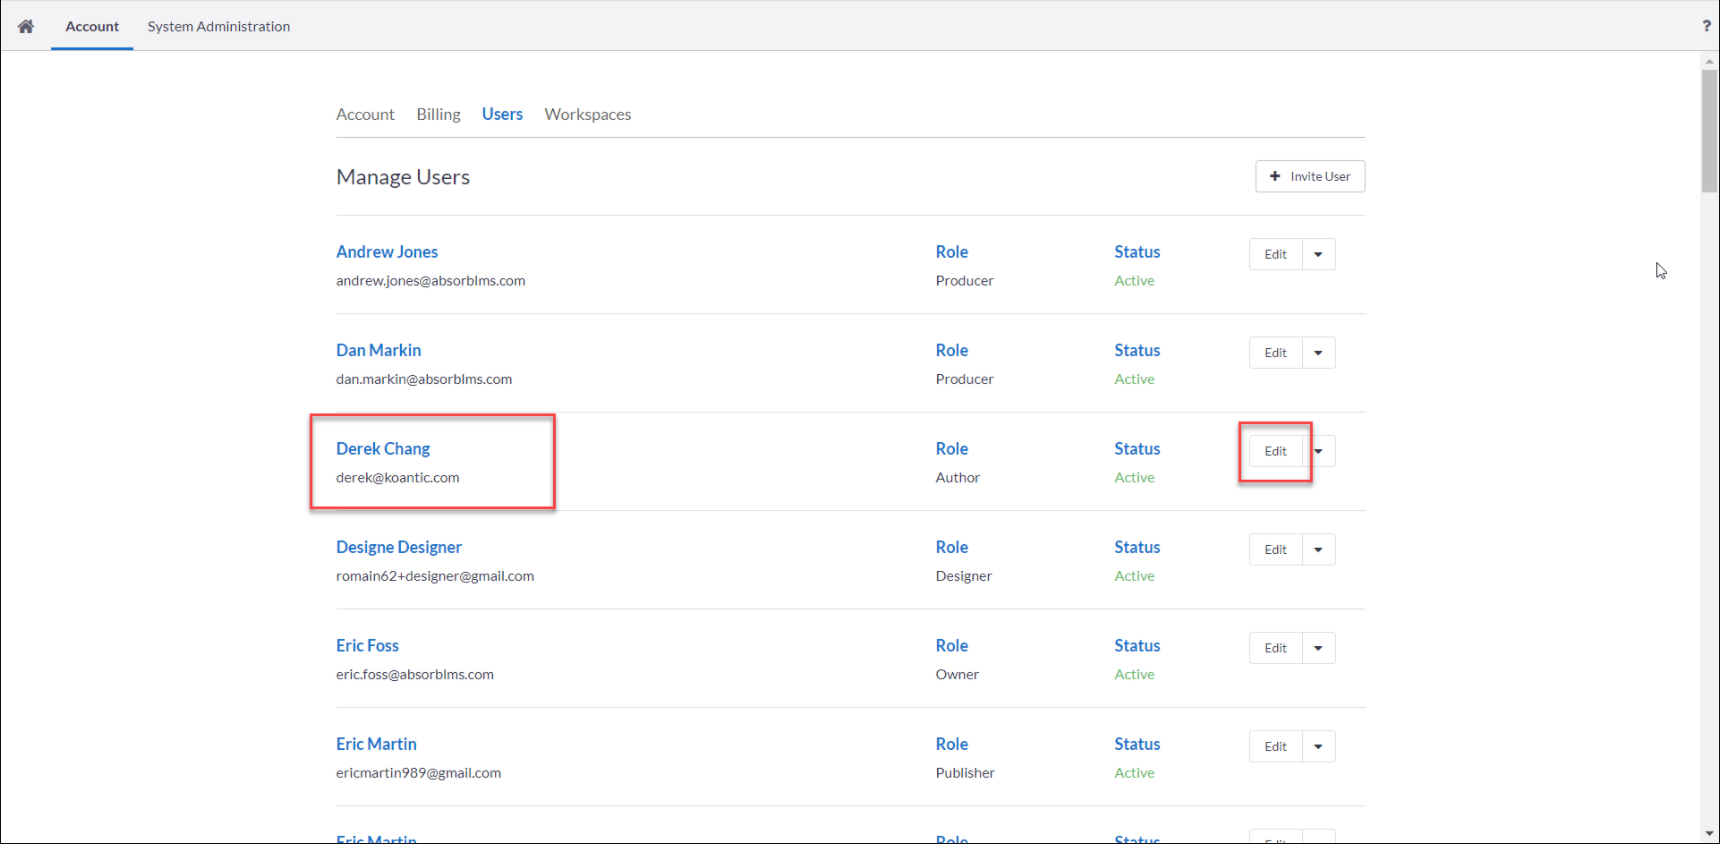Click Designer role value under Designe Designer
Viewport: 1720px width, 844px height.
[964, 576]
